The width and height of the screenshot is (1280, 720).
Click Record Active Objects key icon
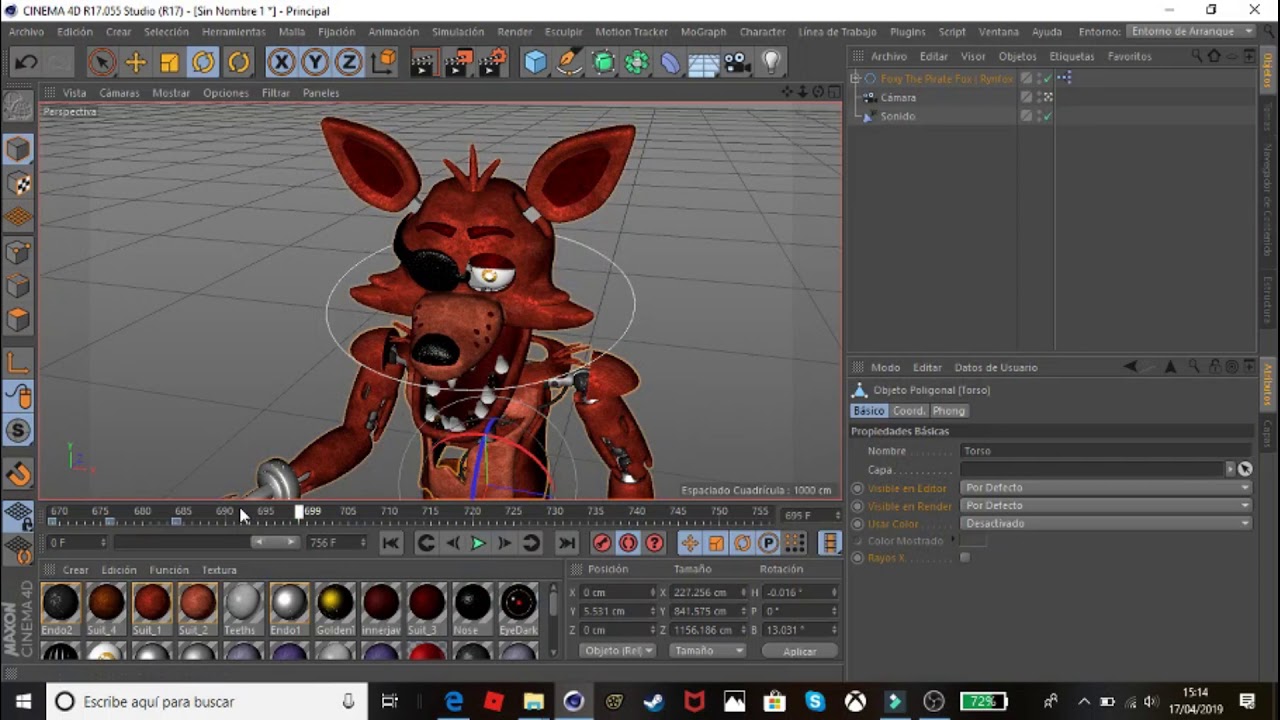point(602,543)
